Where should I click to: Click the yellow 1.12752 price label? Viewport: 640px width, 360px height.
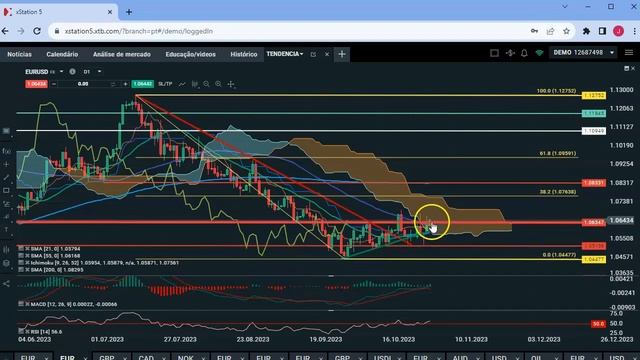pyautogui.click(x=594, y=95)
